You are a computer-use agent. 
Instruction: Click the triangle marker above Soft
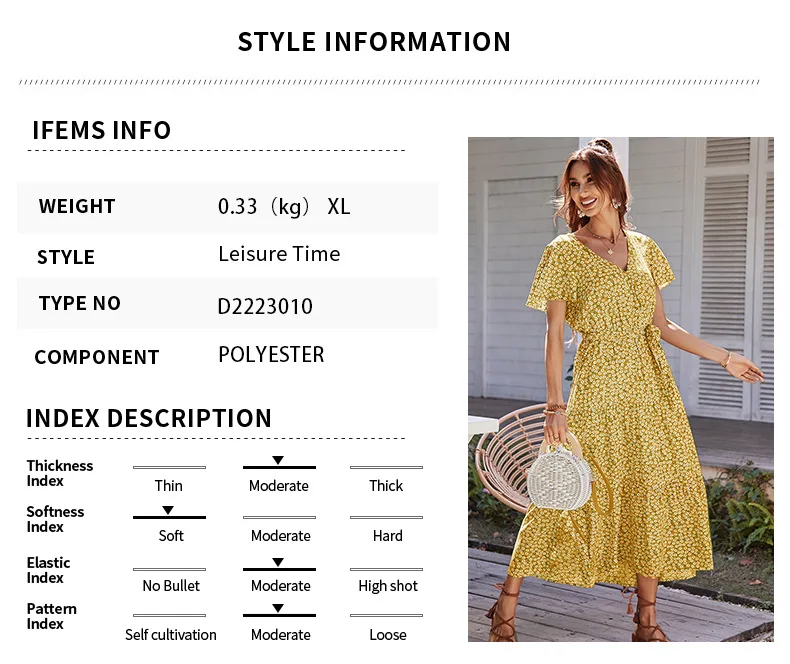point(168,510)
